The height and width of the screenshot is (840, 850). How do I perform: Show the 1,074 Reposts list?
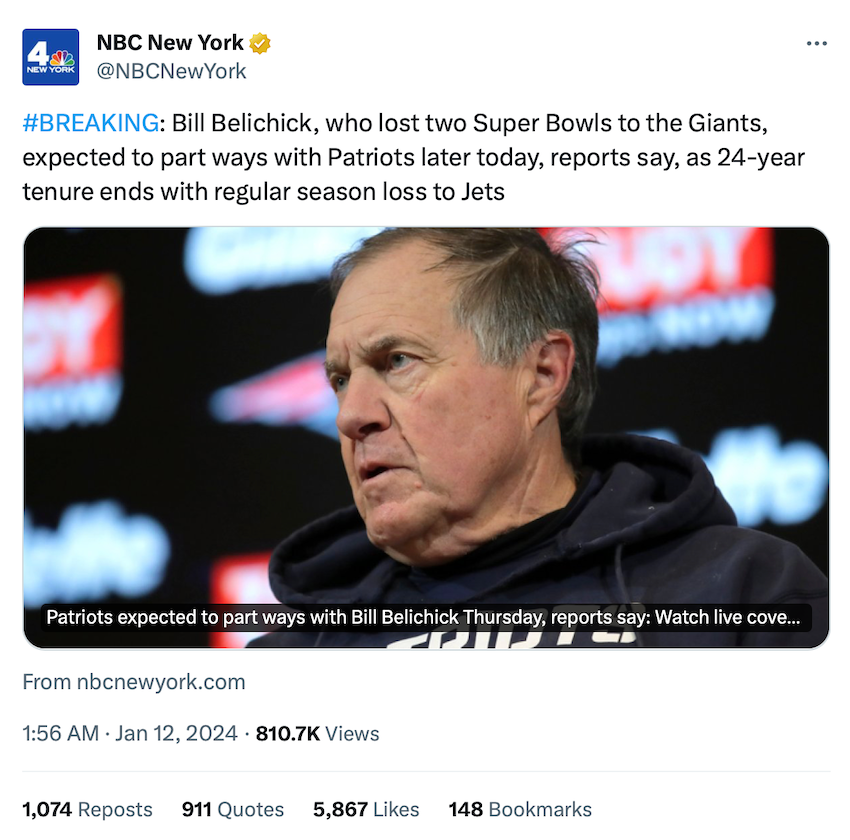pos(88,810)
